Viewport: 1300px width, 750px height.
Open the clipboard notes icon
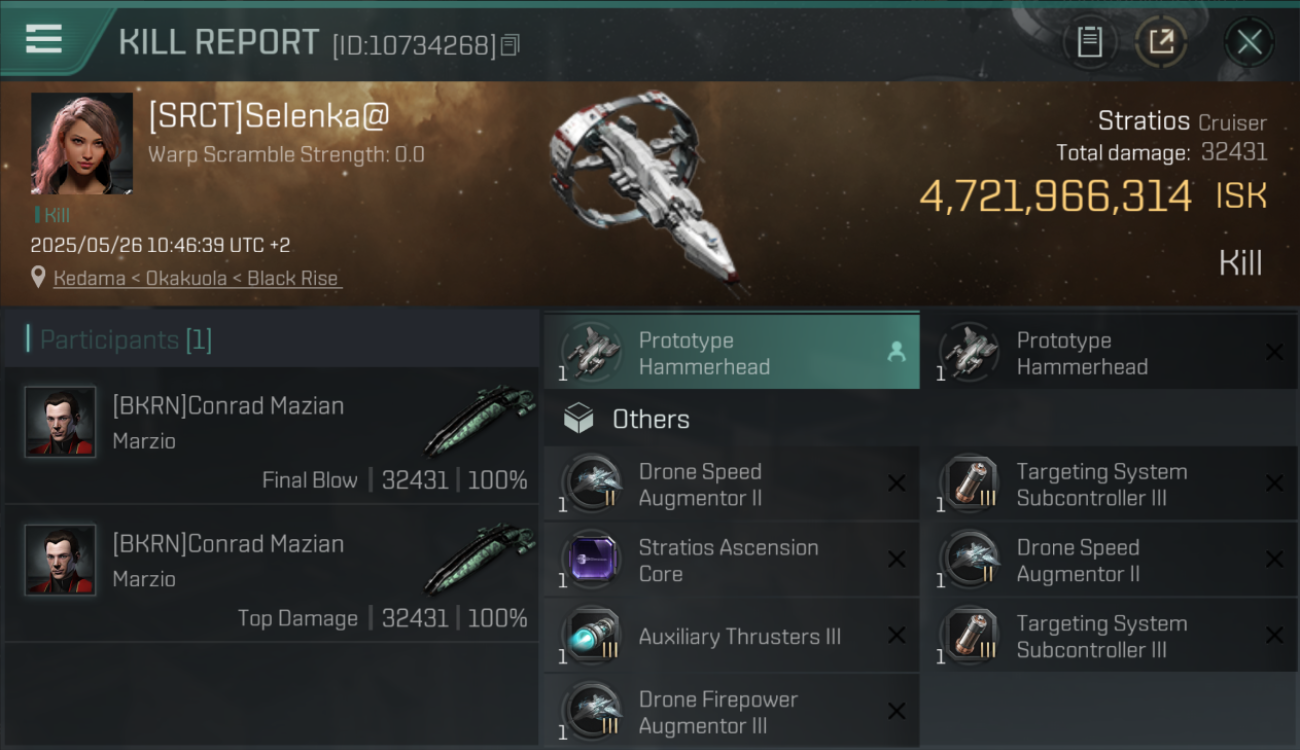click(x=1089, y=42)
